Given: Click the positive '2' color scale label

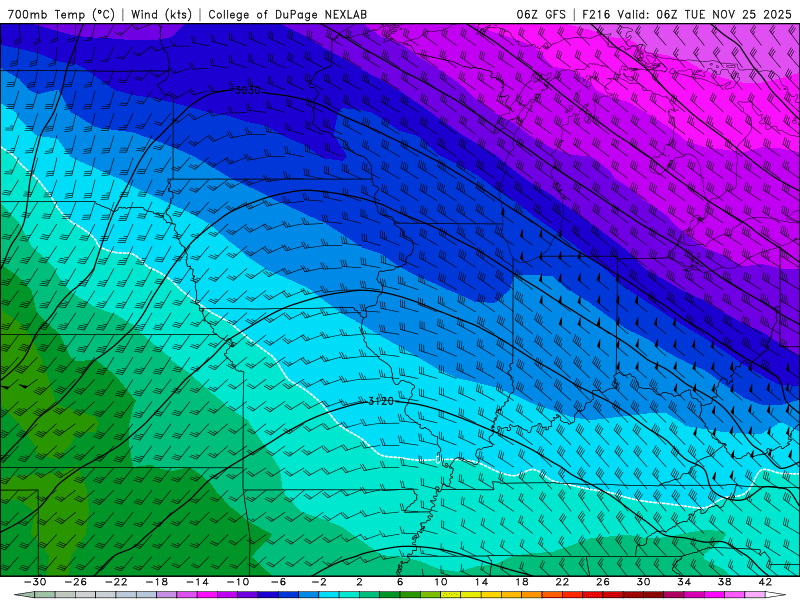Looking at the screenshot, I should [359, 582].
